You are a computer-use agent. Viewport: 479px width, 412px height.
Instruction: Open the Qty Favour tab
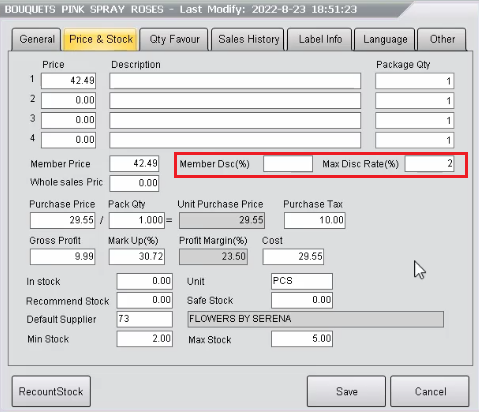coord(174,39)
